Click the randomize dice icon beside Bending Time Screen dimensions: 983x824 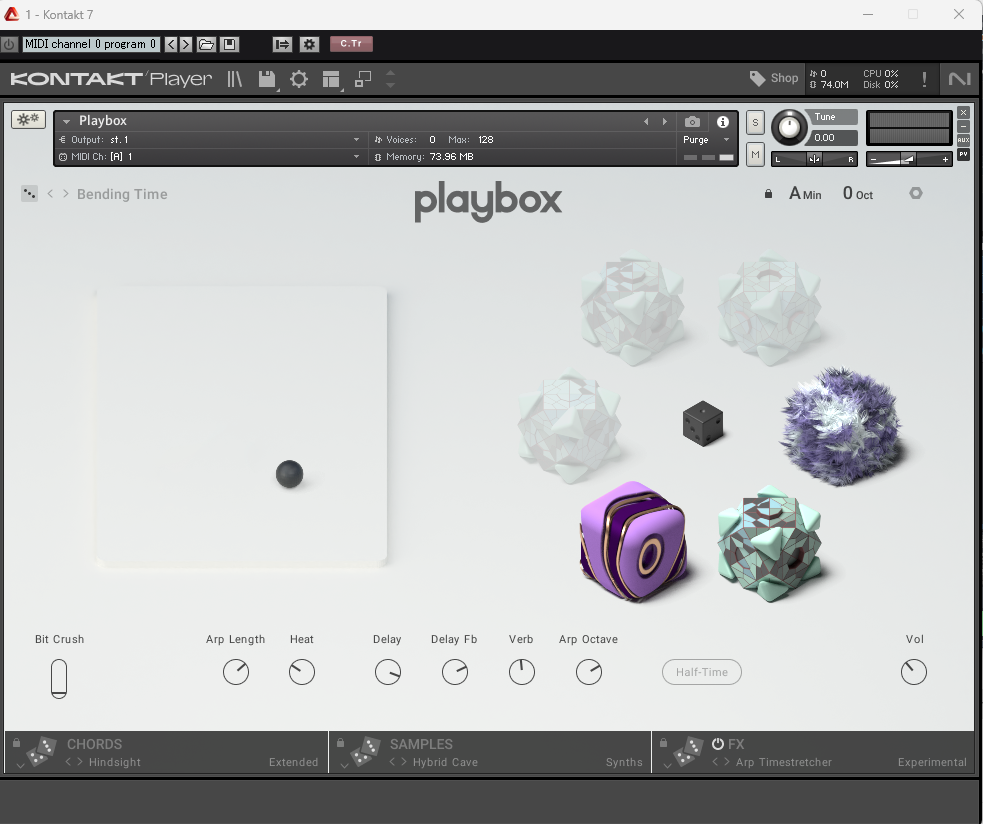click(29, 194)
